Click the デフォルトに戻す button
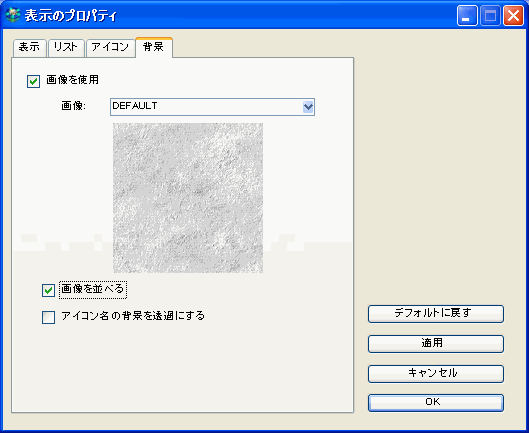This screenshot has width=529, height=433. click(x=436, y=314)
